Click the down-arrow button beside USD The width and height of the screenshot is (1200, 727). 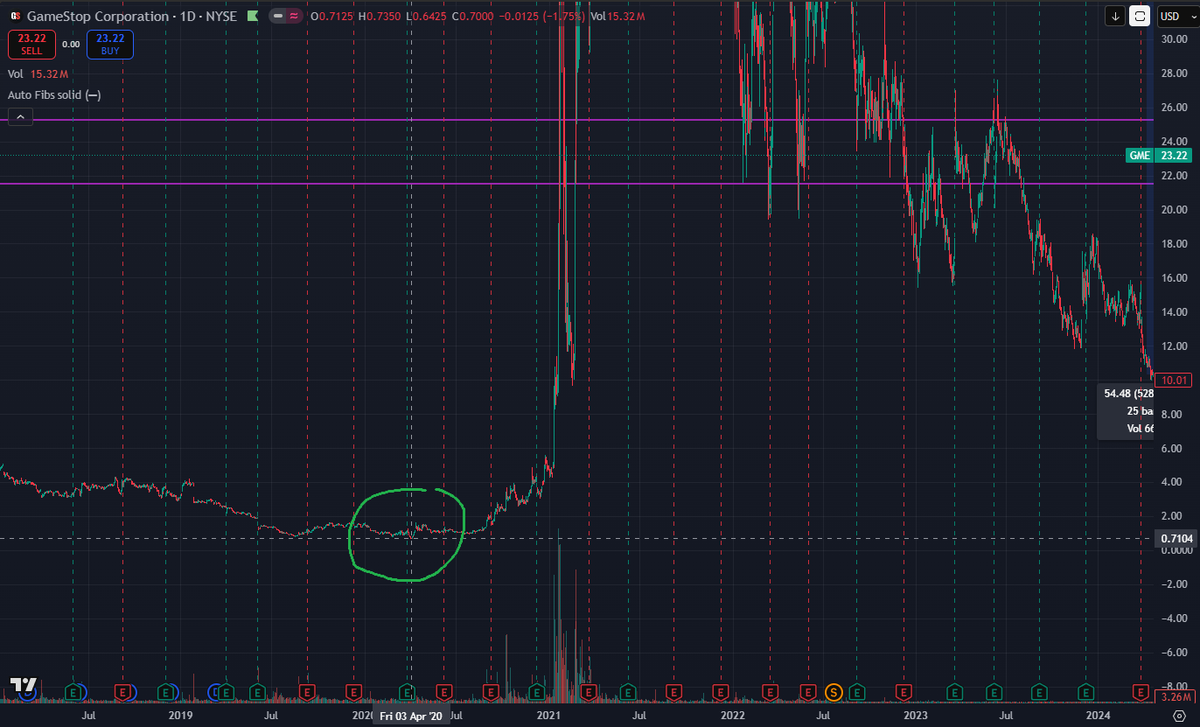tap(1116, 16)
